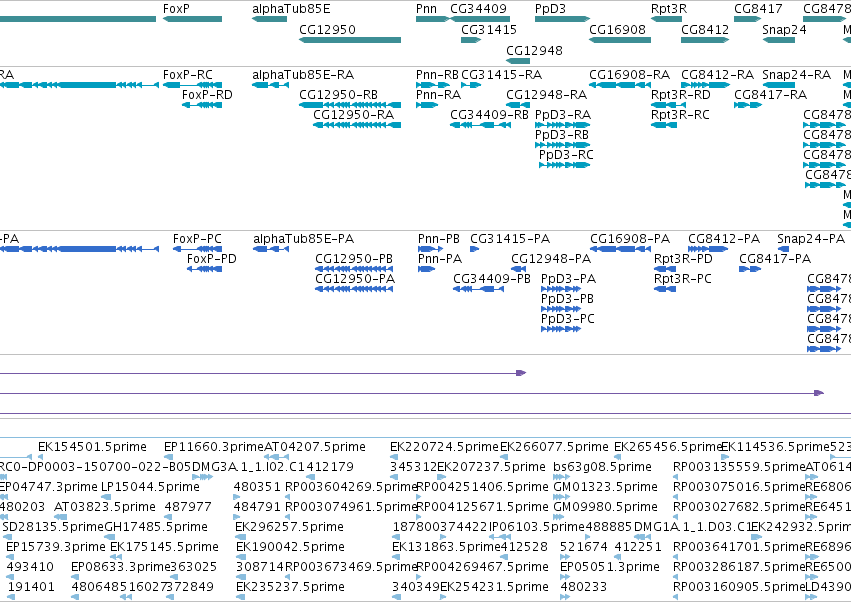Open the CG31415-PA protein label
The image size is (851, 602).
click(510, 239)
